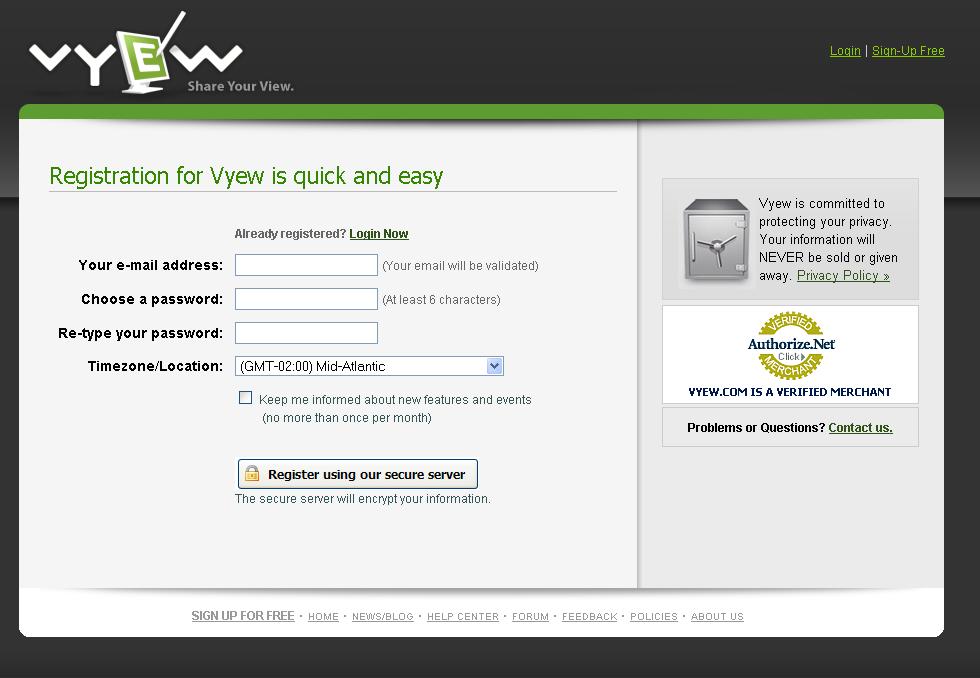Open the Timezone/Location dropdown
The width and height of the screenshot is (980, 678).
click(369, 366)
